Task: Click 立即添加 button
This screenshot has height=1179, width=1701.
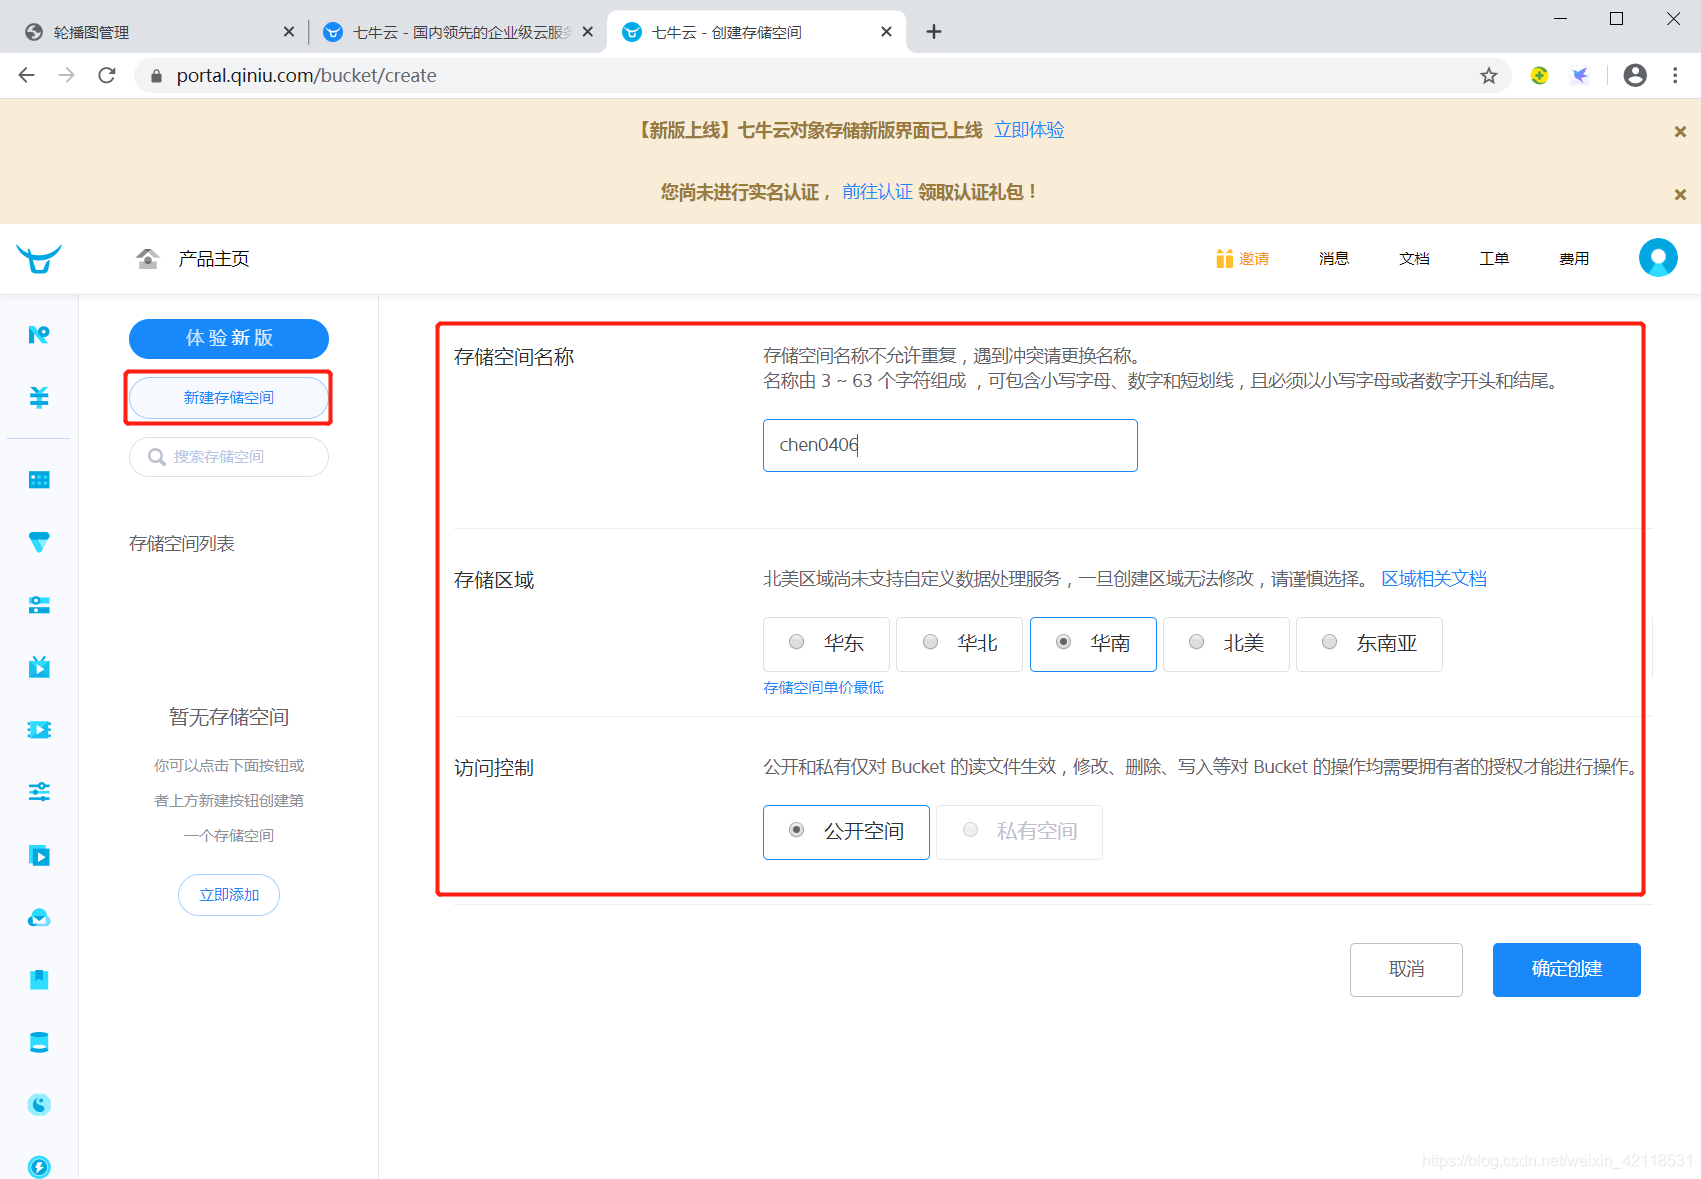Action: (229, 895)
